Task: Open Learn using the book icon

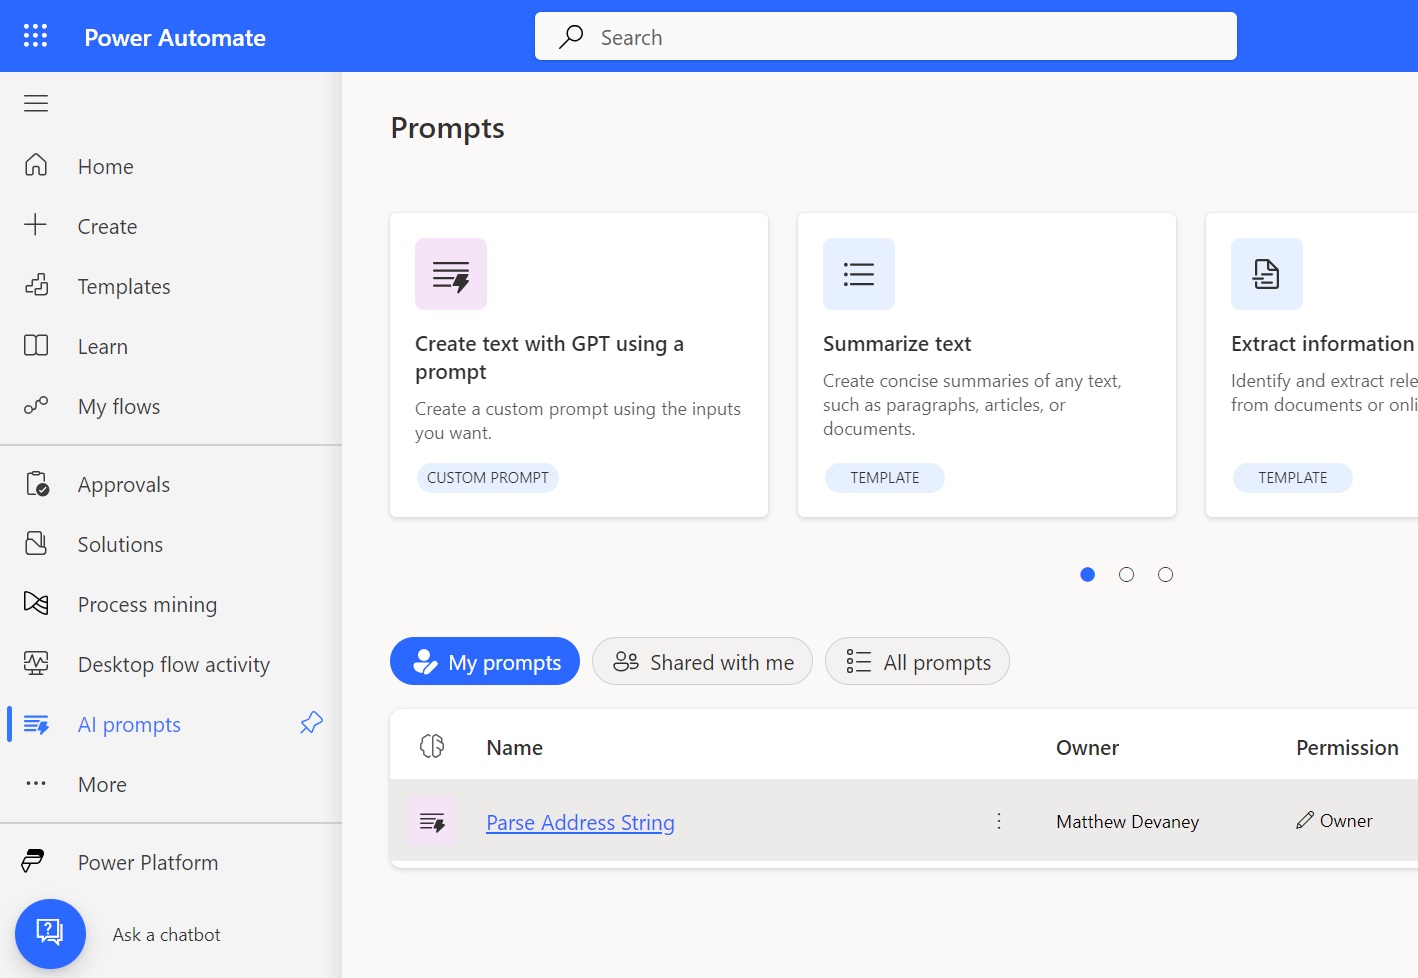Action: [x=35, y=346]
